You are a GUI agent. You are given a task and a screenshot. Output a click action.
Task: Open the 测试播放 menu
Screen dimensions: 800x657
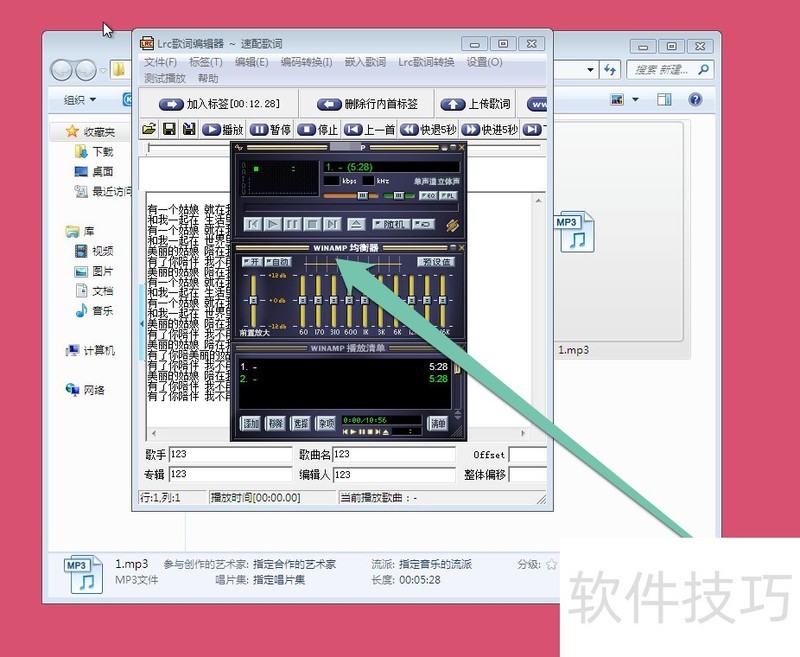(x=165, y=78)
